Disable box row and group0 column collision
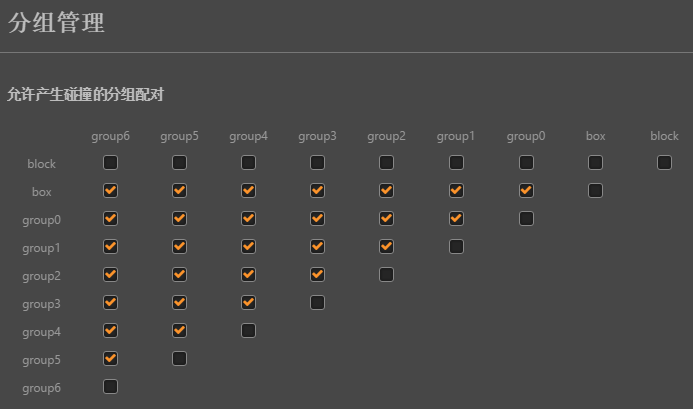 pos(526,190)
